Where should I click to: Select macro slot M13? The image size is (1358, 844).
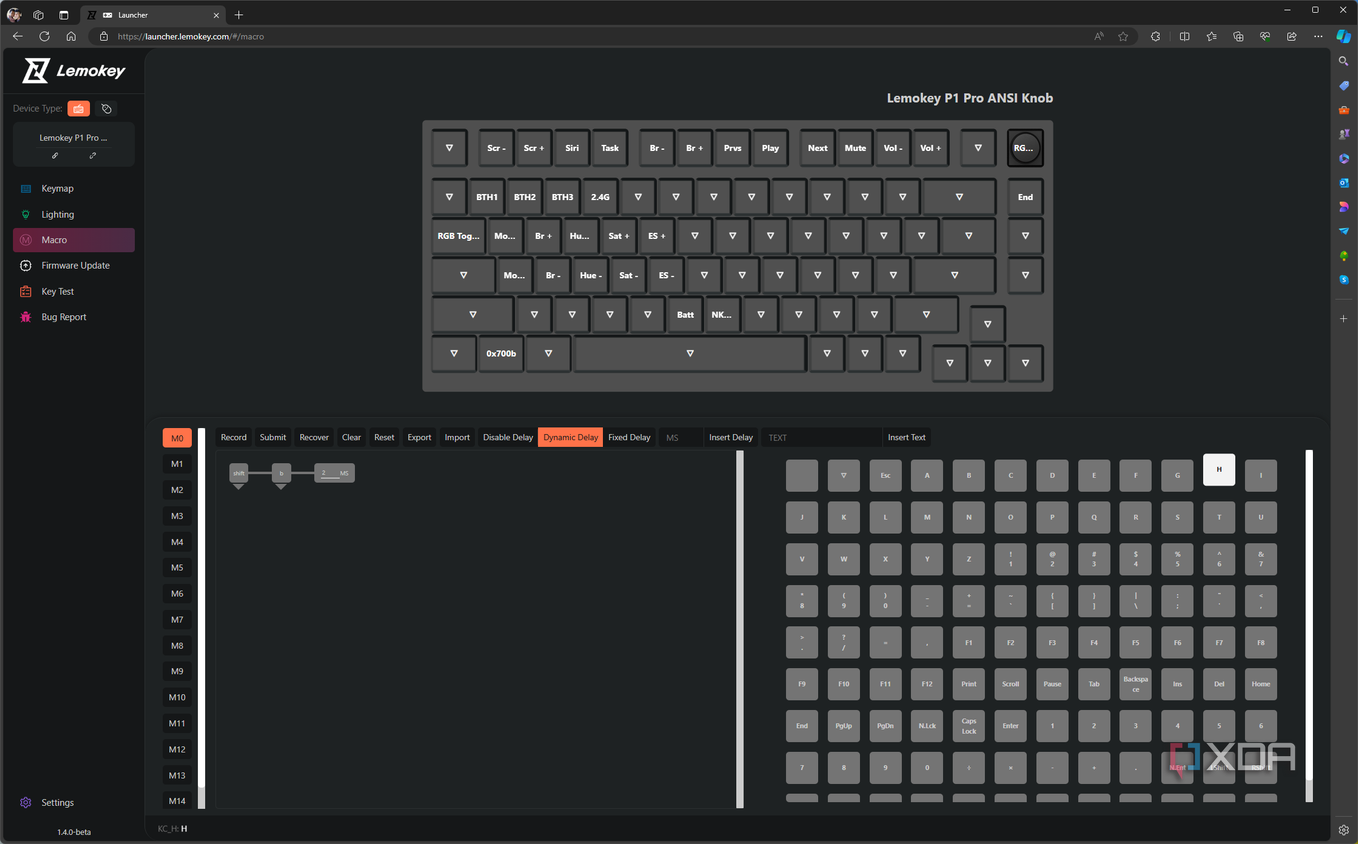[x=177, y=775]
